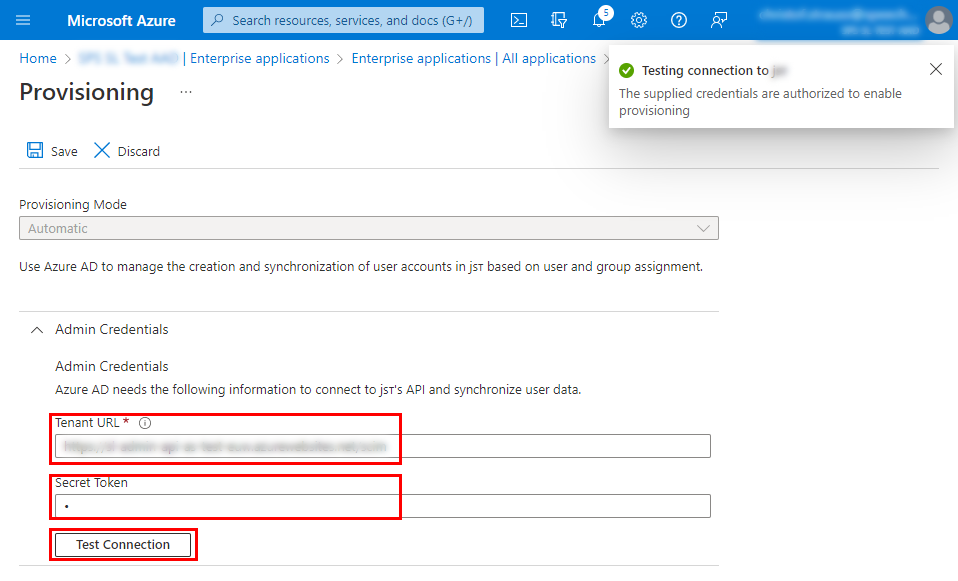Image resolution: width=958 pixels, height=581 pixels.
Task: Click the notification message about supplied credentials
Action: coord(760,102)
